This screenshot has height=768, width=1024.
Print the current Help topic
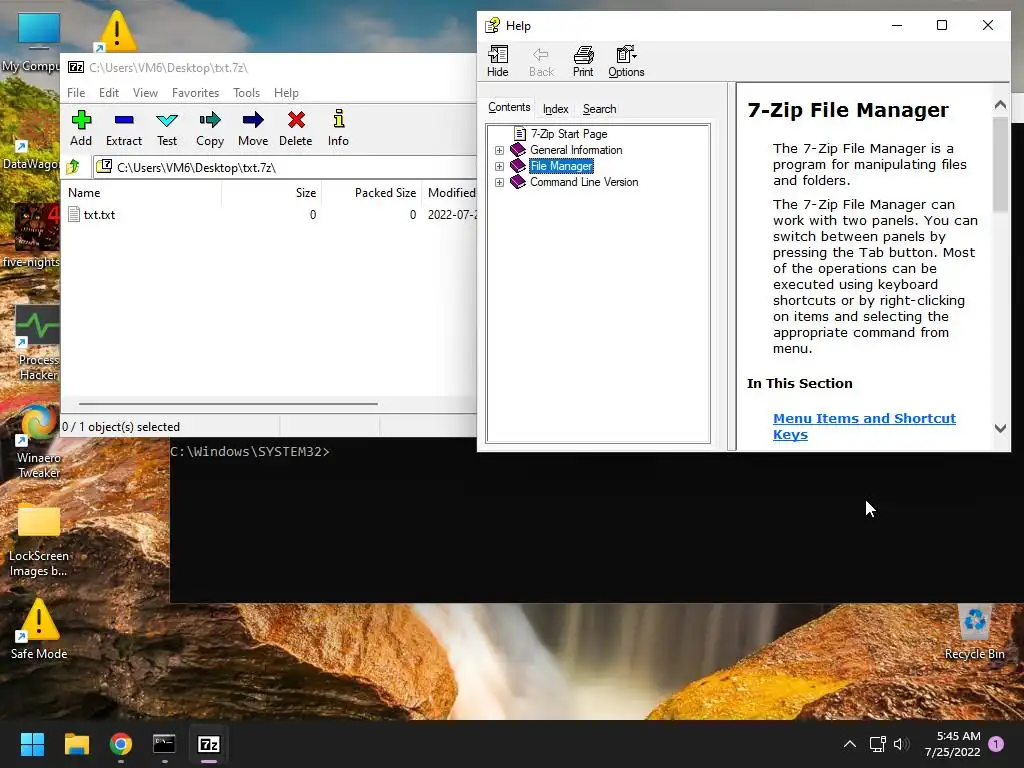point(583,62)
